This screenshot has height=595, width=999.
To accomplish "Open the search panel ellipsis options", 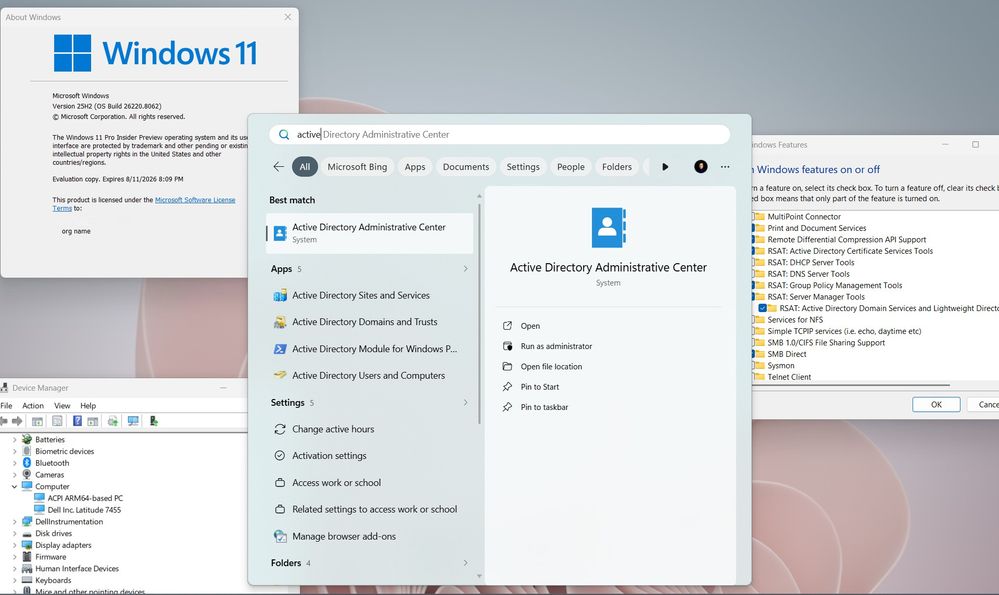I will click(x=725, y=166).
